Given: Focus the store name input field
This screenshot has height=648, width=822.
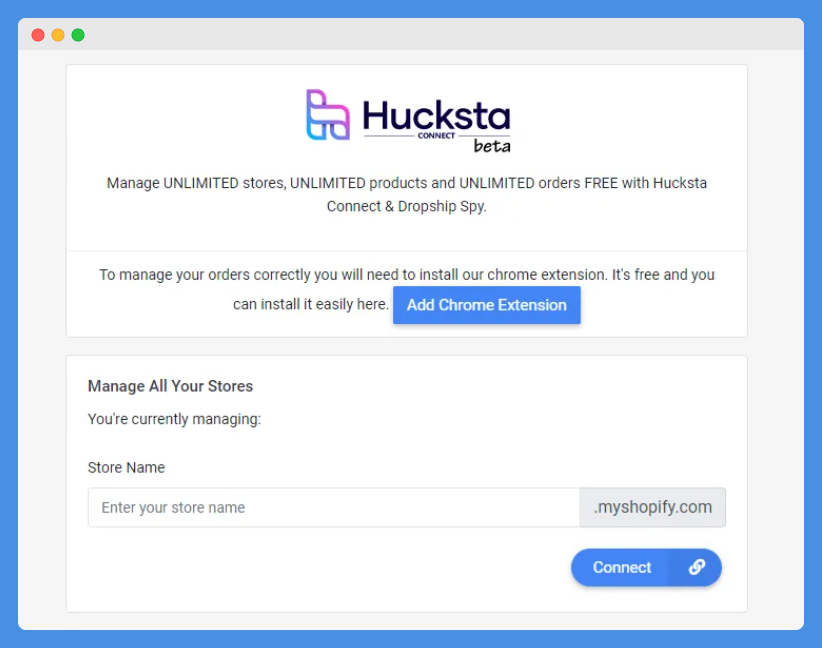Looking at the screenshot, I should [x=334, y=507].
